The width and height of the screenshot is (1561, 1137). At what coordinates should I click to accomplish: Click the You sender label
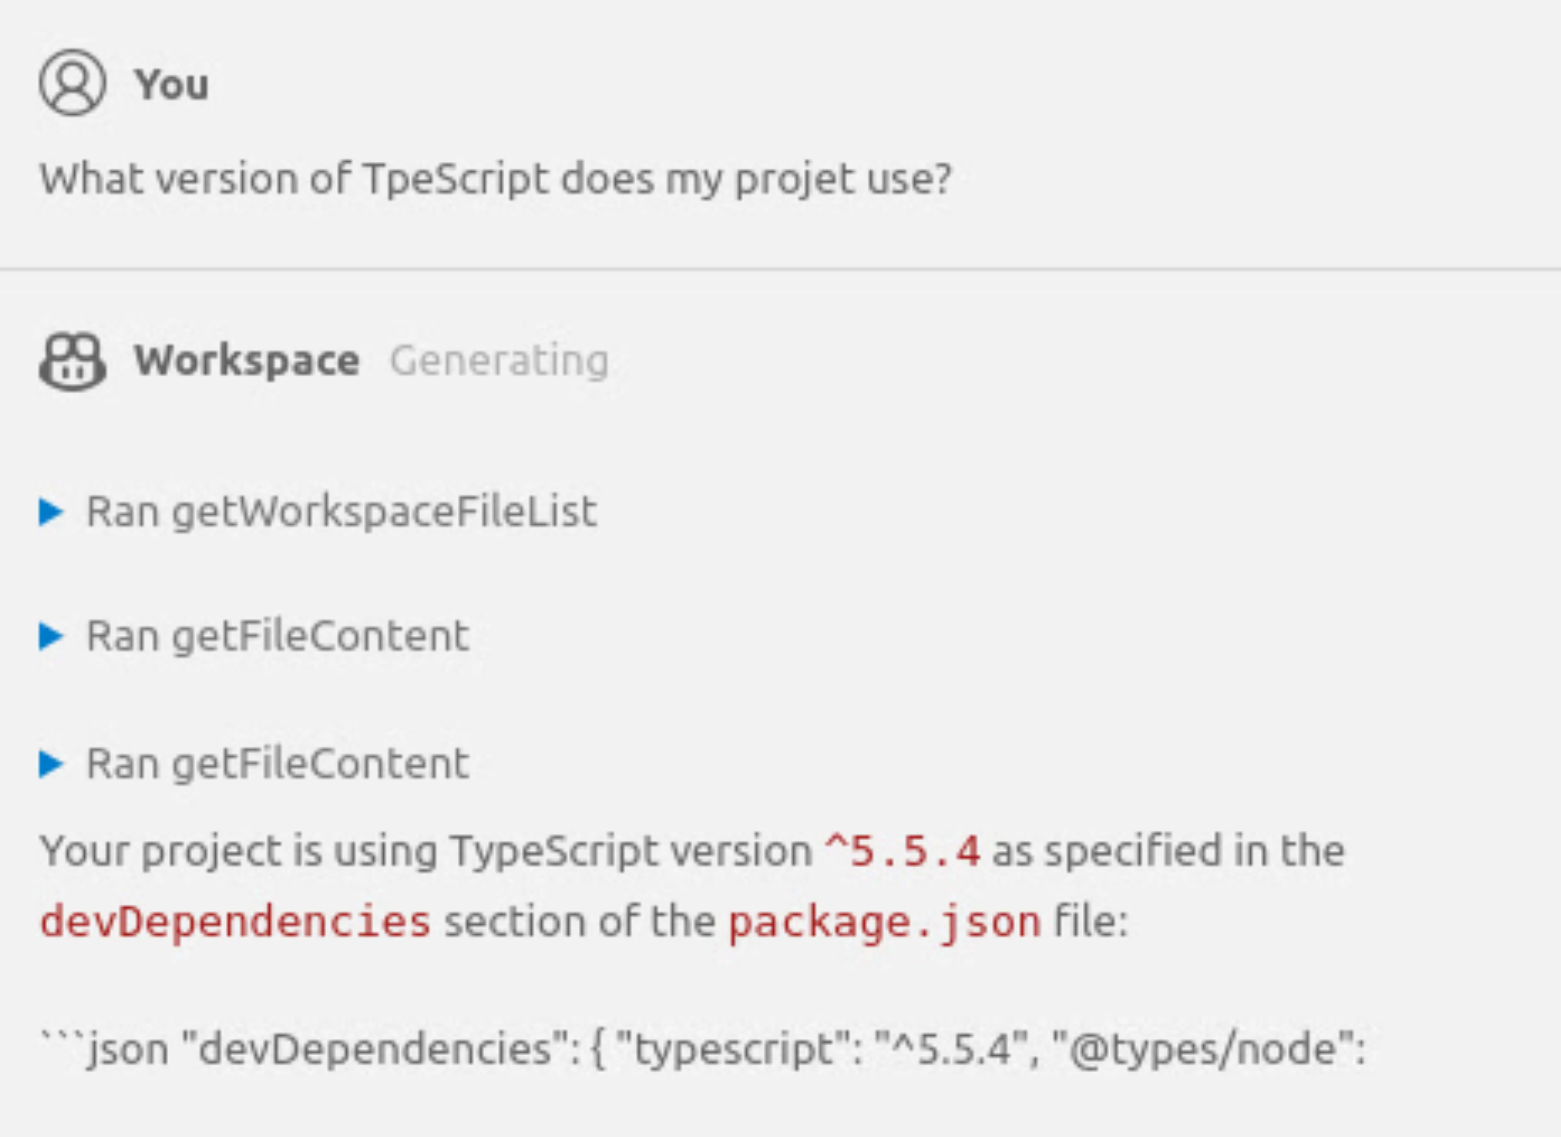(172, 85)
